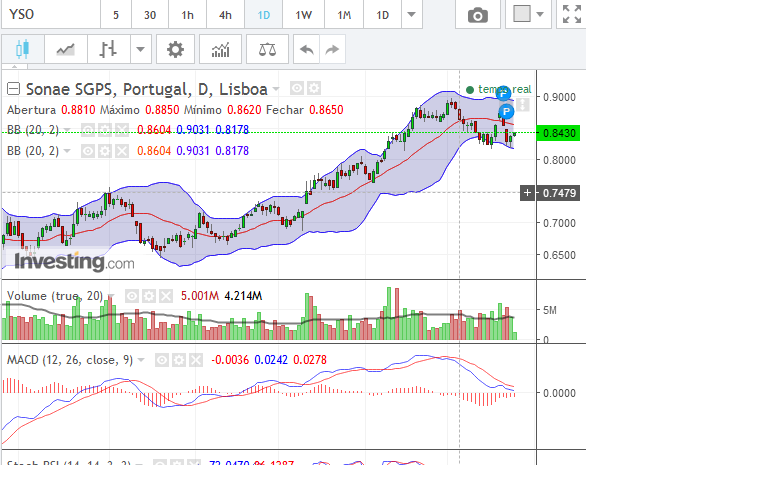Switch to the line chart type icon
This screenshot has width=768, height=480.
66,49
